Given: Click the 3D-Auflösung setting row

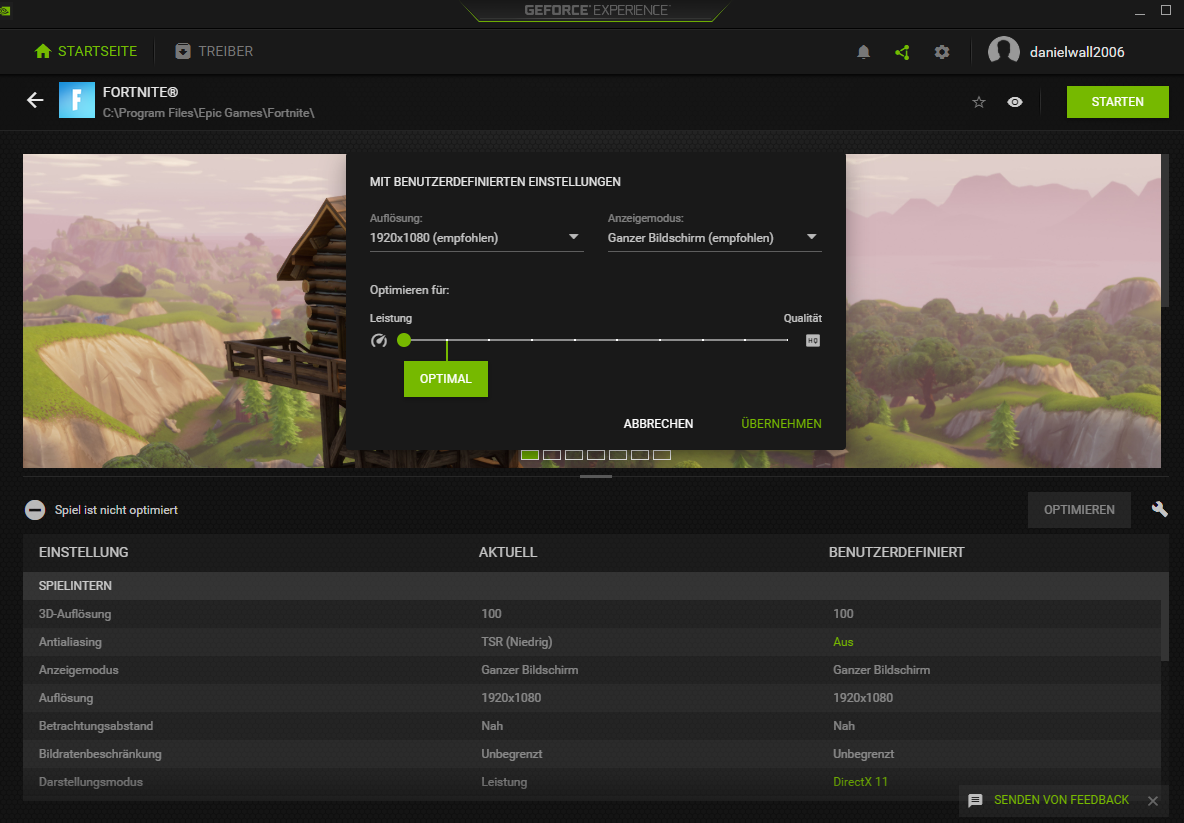Looking at the screenshot, I should tap(592, 614).
